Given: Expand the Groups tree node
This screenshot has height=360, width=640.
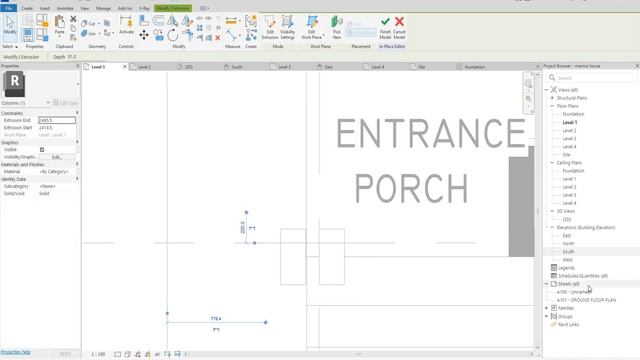Looking at the screenshot, I should [x=547, y=316].
